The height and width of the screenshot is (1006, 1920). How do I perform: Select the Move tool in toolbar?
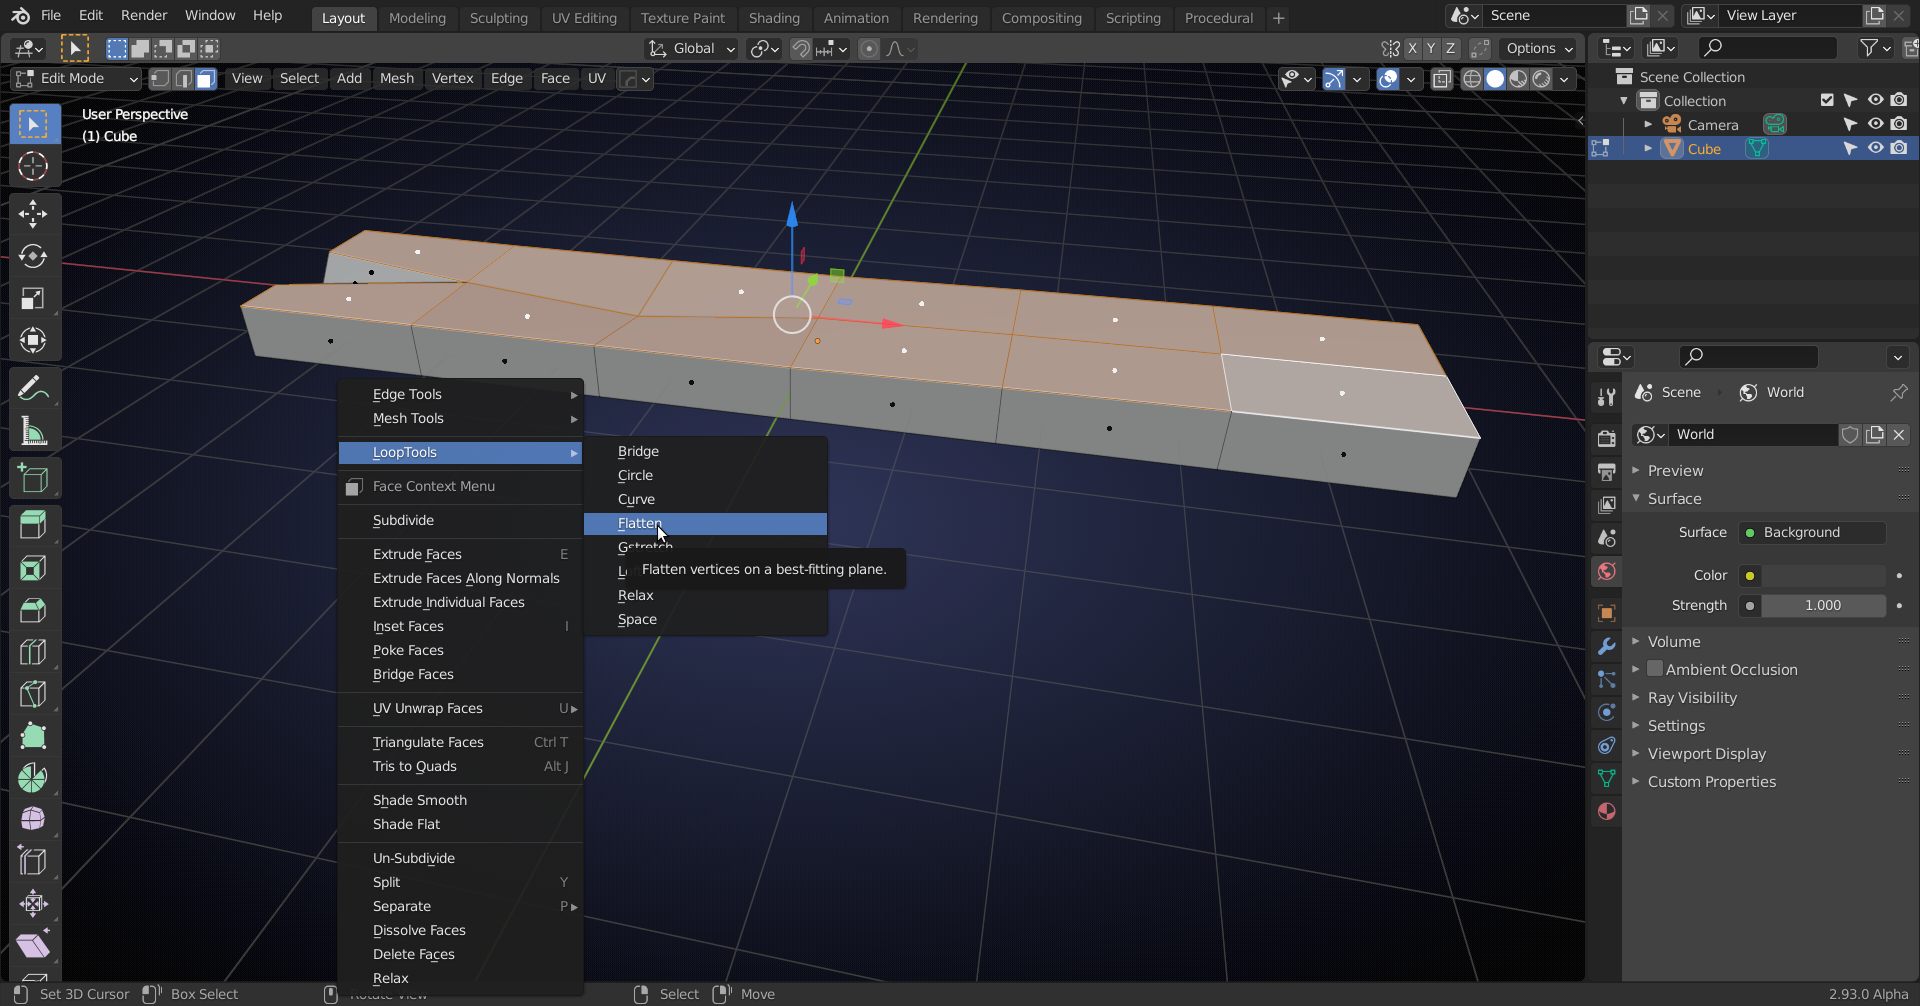[x=33, y=214]
